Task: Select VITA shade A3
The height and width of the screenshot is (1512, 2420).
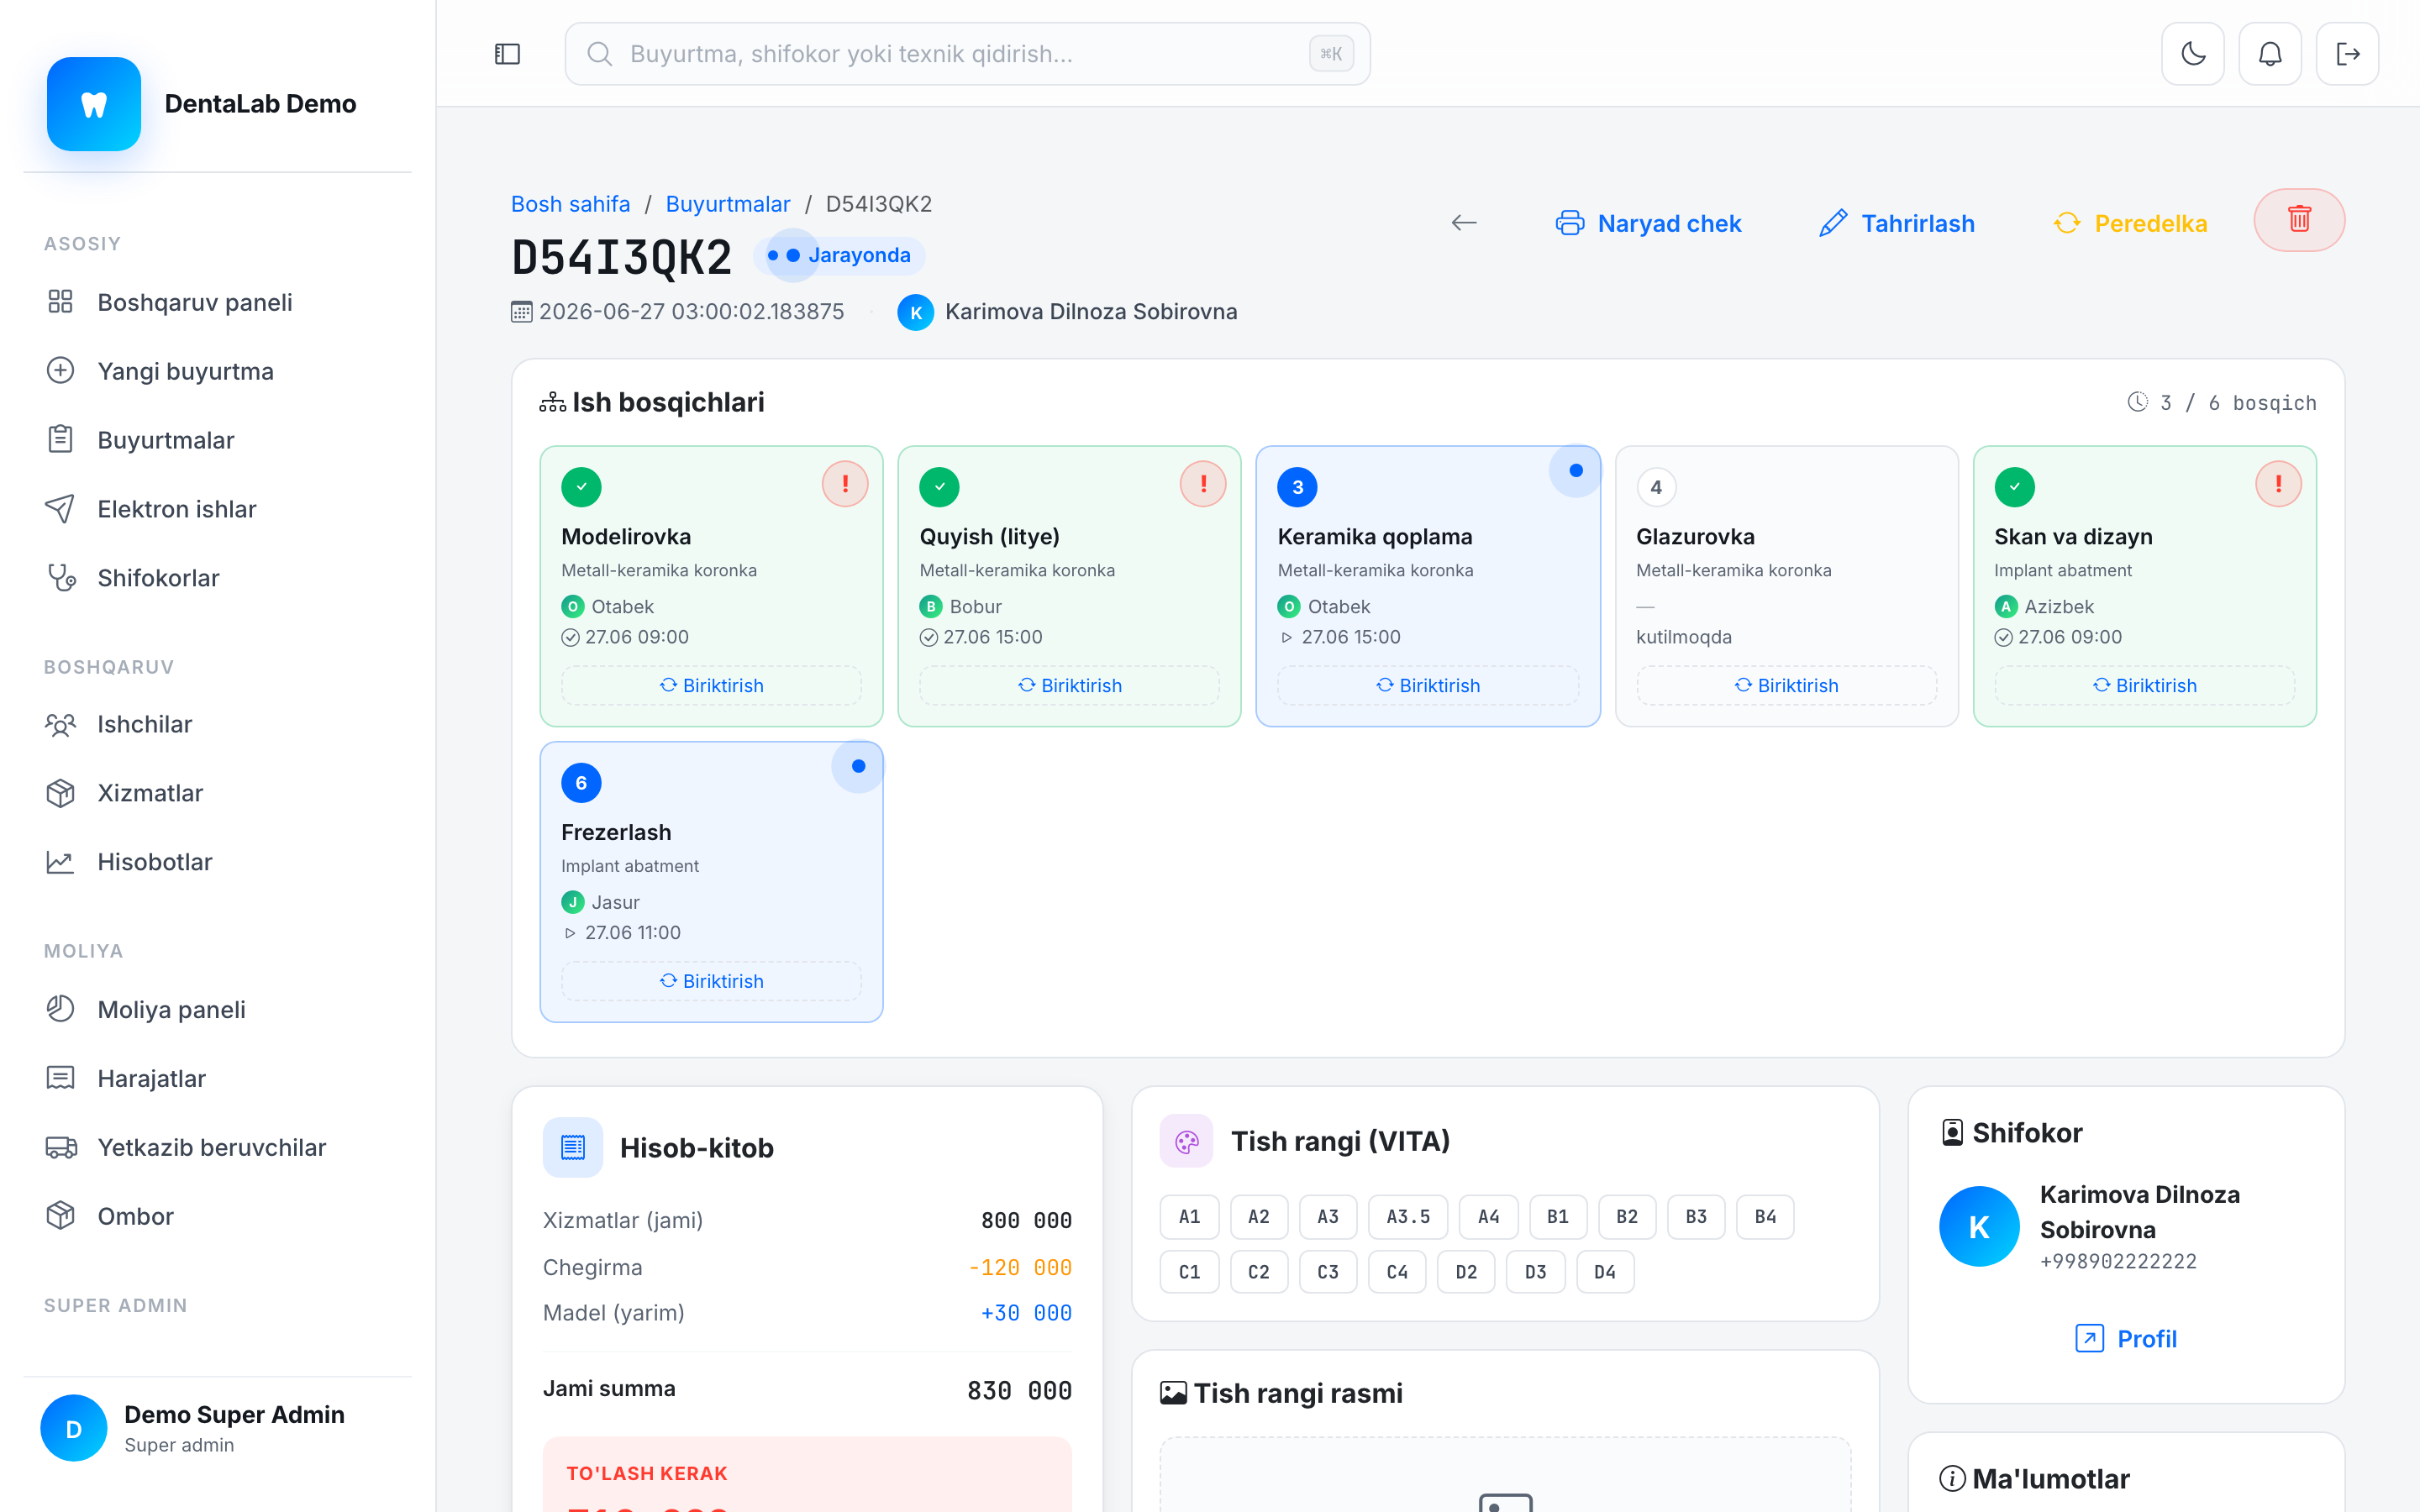Action: click(1327, 1217)
